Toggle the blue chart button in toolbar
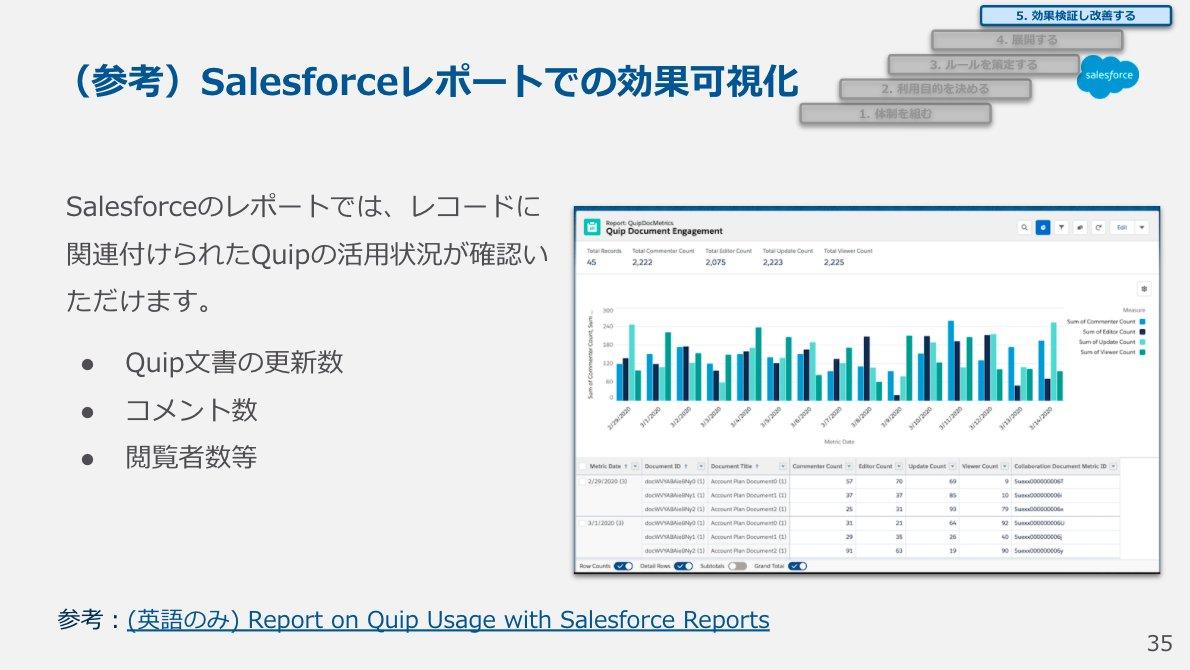 pyautogui.click(x=1043, y=227)
